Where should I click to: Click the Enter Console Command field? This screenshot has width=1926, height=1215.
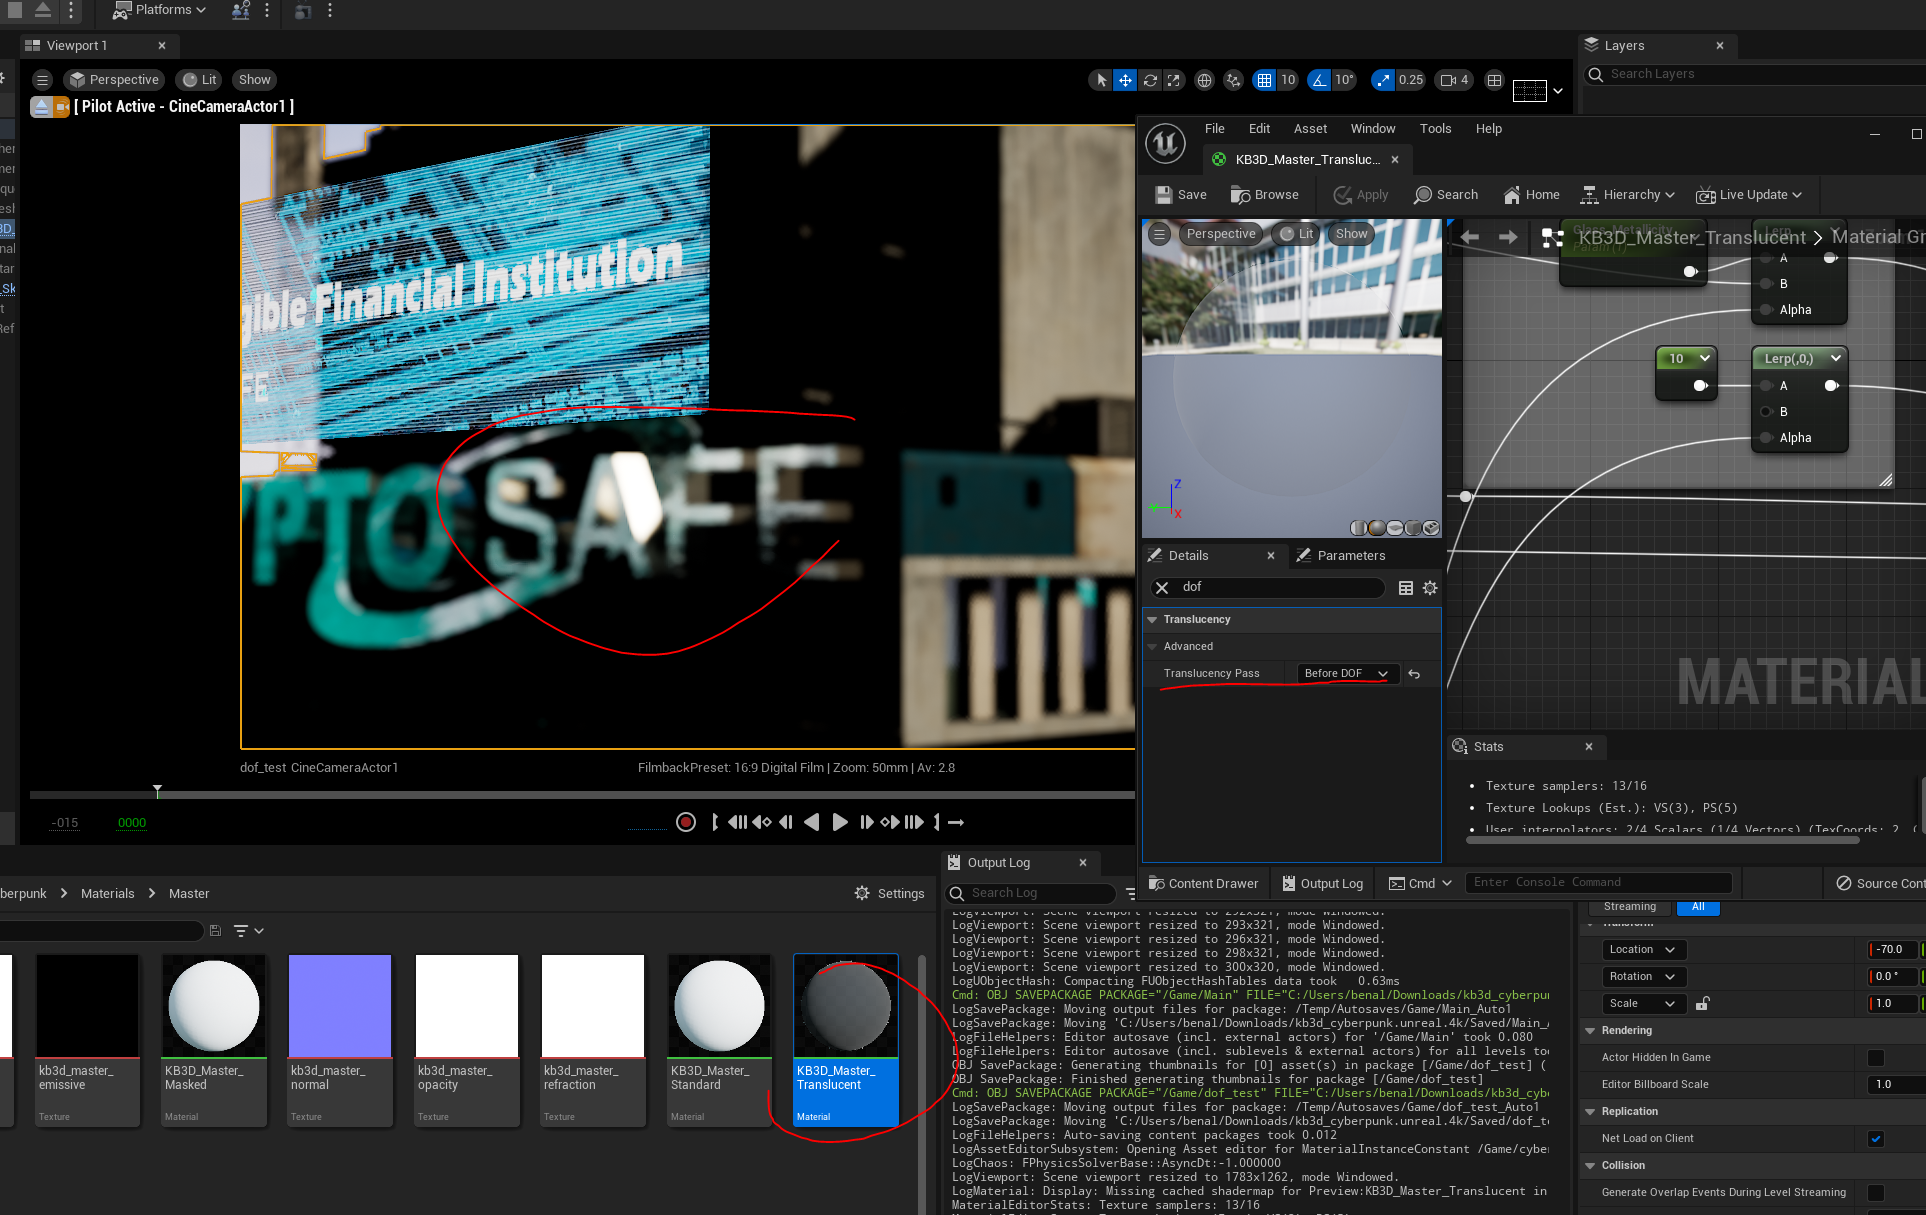[1600, 882]
